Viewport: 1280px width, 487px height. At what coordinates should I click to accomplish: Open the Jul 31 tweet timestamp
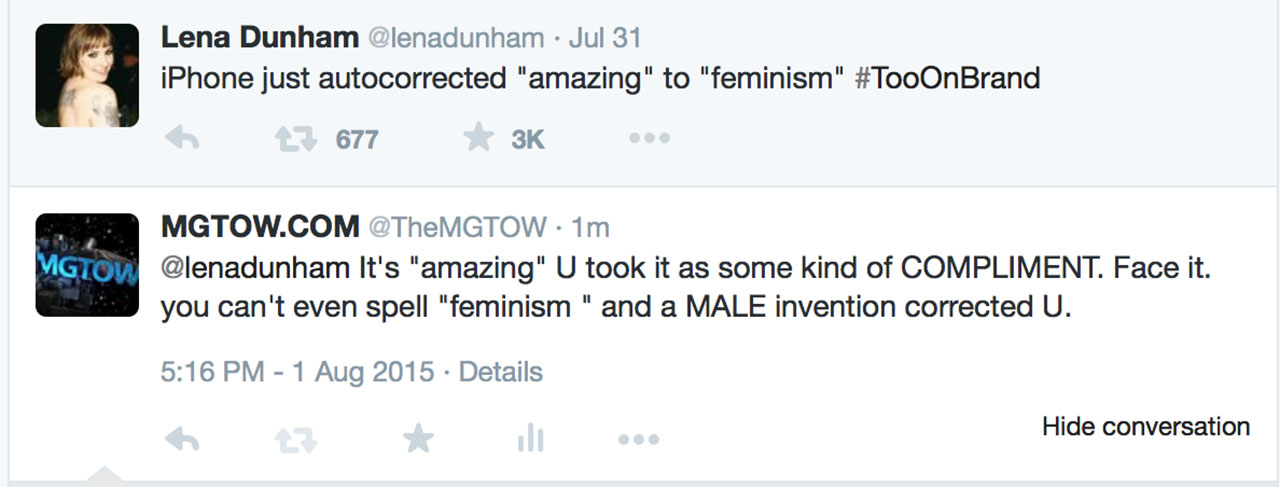pyautogui.click(x=604, y=39)
